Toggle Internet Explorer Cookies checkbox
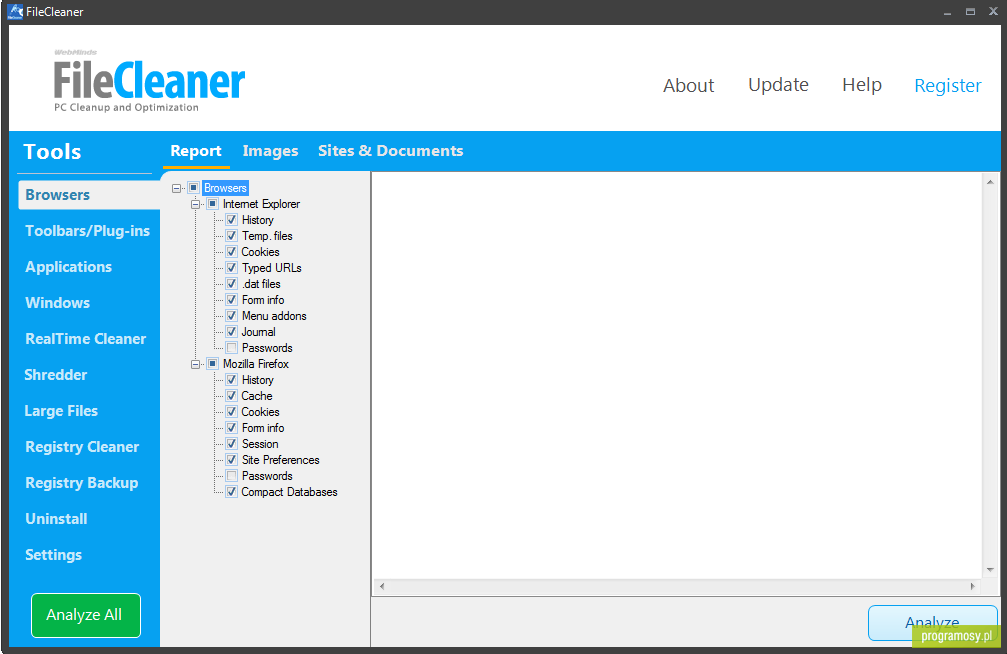This screenshot has width=1007, height=654. coord(232,252)
